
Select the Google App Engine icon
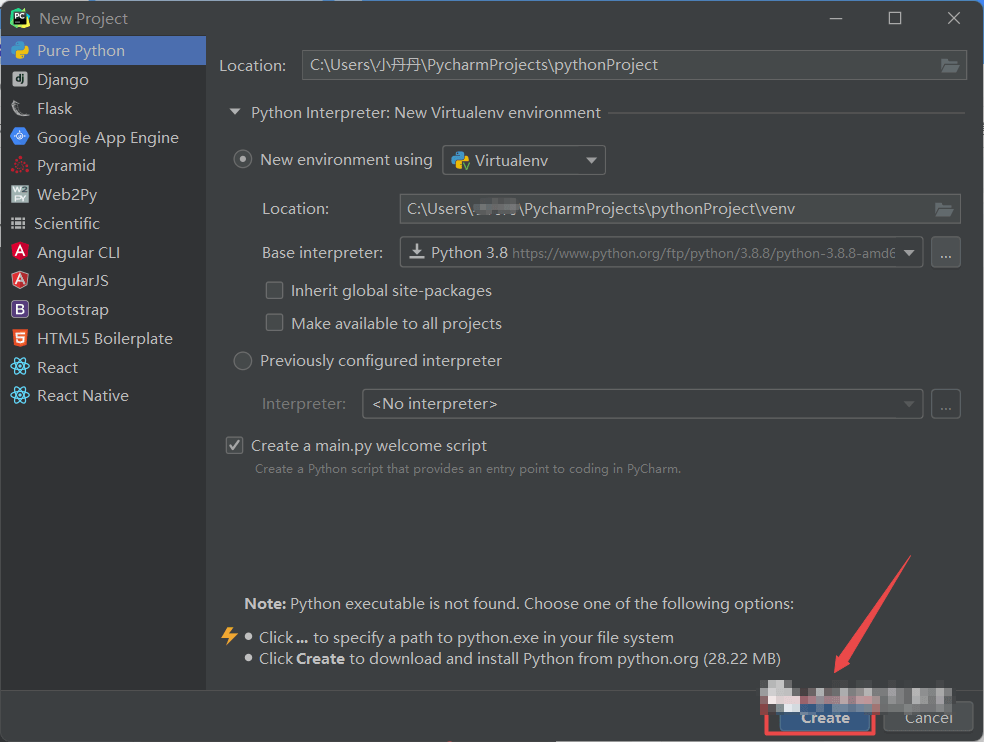pos(19,137)
